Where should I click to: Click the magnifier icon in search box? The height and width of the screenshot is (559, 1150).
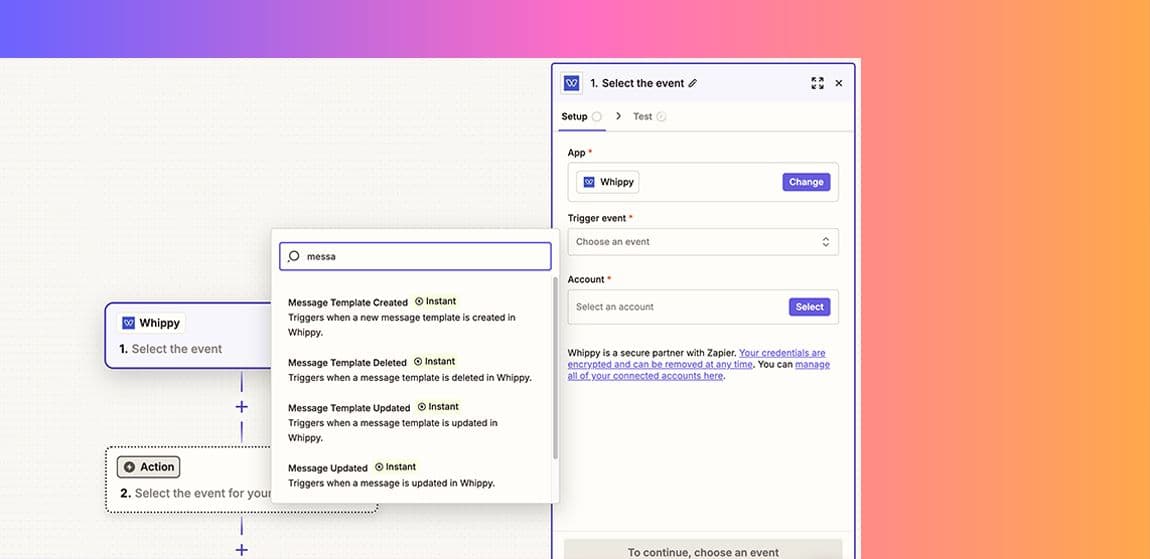293,256
